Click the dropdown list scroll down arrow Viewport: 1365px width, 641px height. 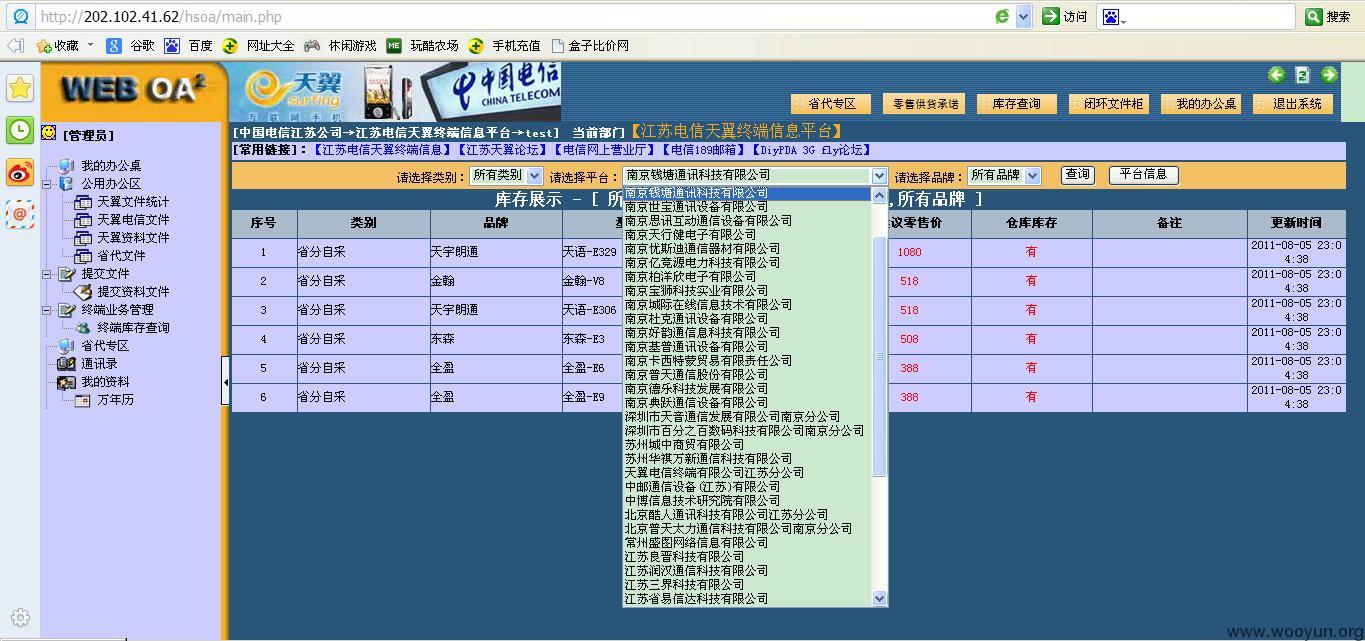880,598
